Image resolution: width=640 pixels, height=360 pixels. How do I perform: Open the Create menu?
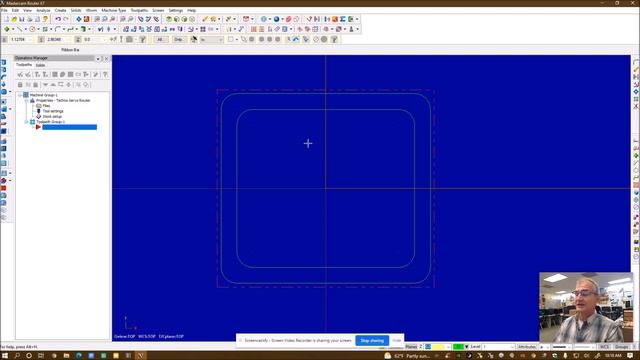60,10
